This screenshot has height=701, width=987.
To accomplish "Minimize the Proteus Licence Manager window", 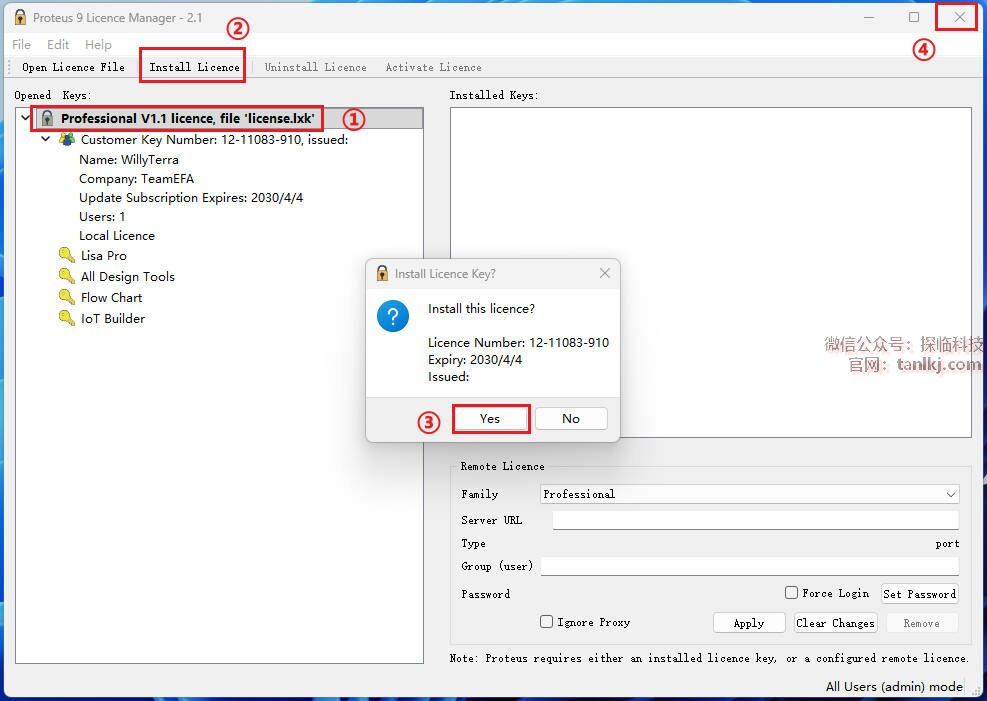I will tap(869, 17).
